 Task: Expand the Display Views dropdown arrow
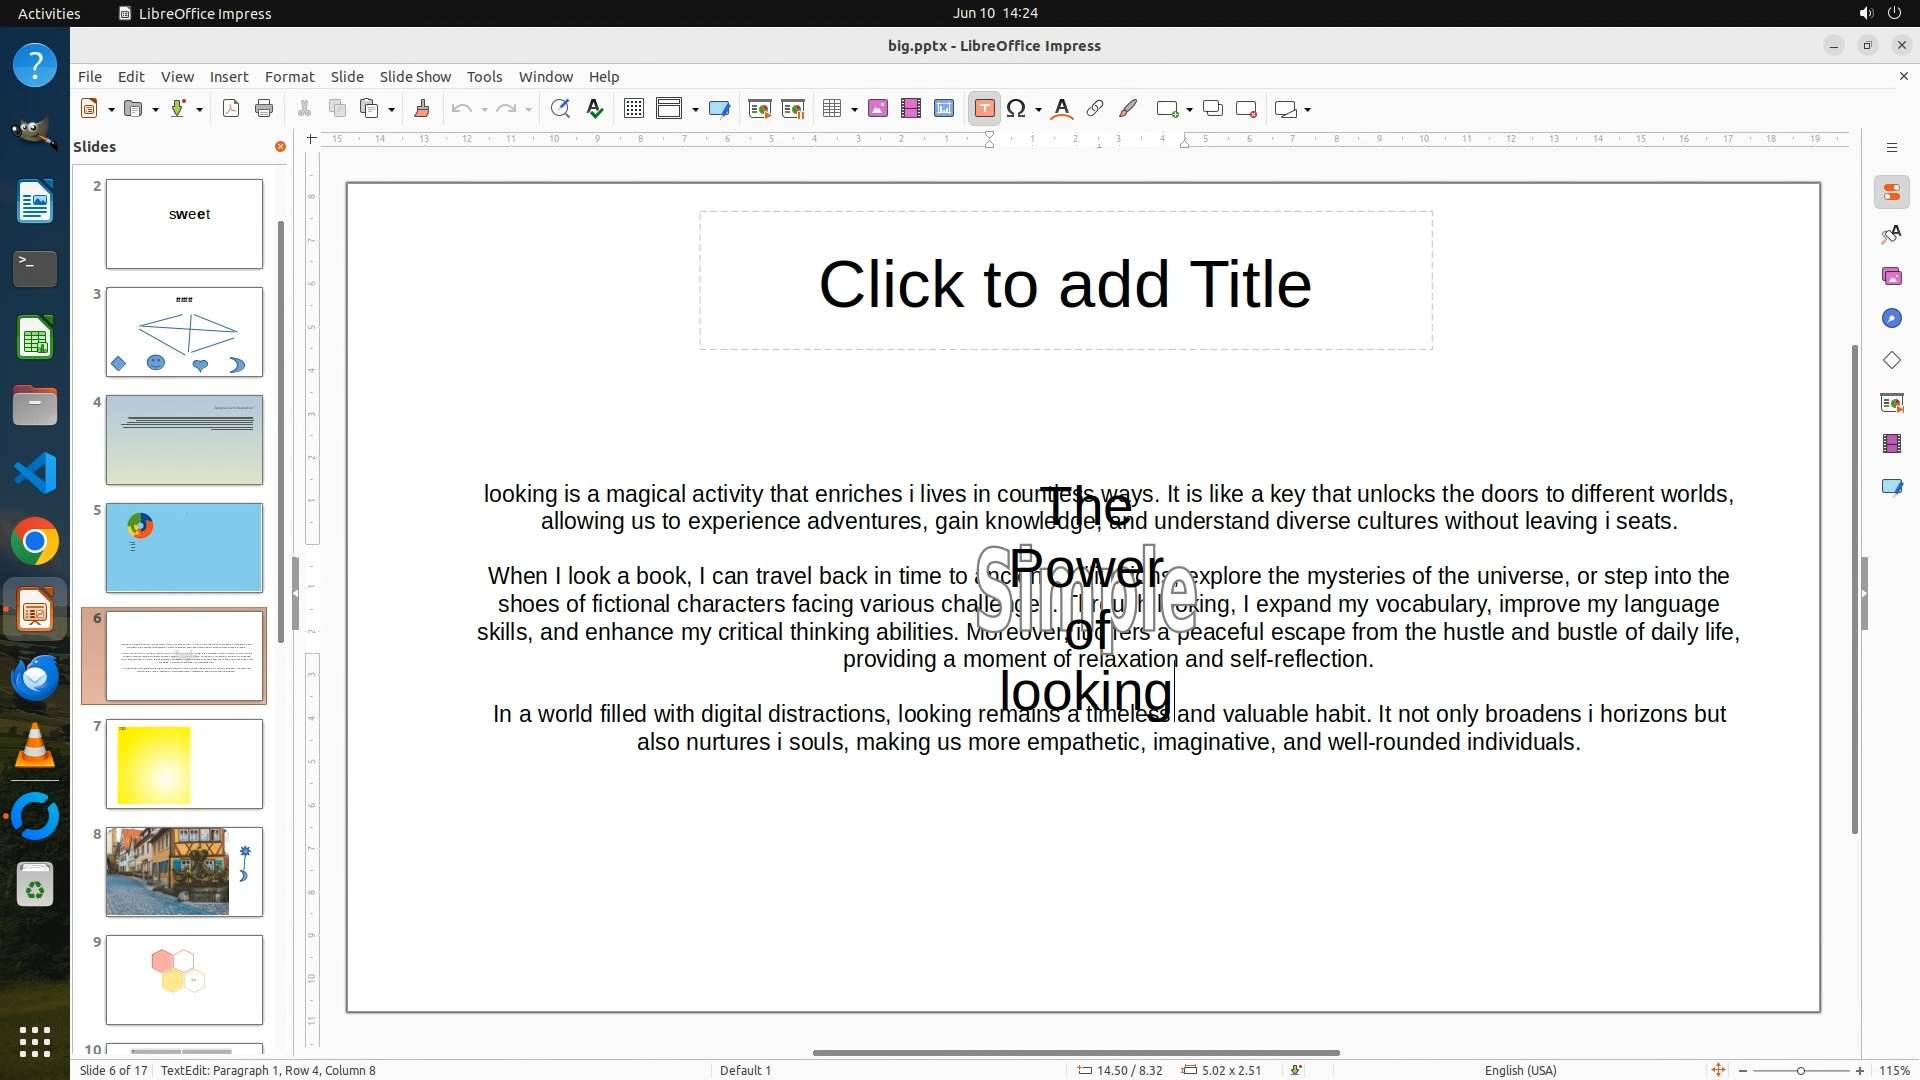click(x=695, y=110)
